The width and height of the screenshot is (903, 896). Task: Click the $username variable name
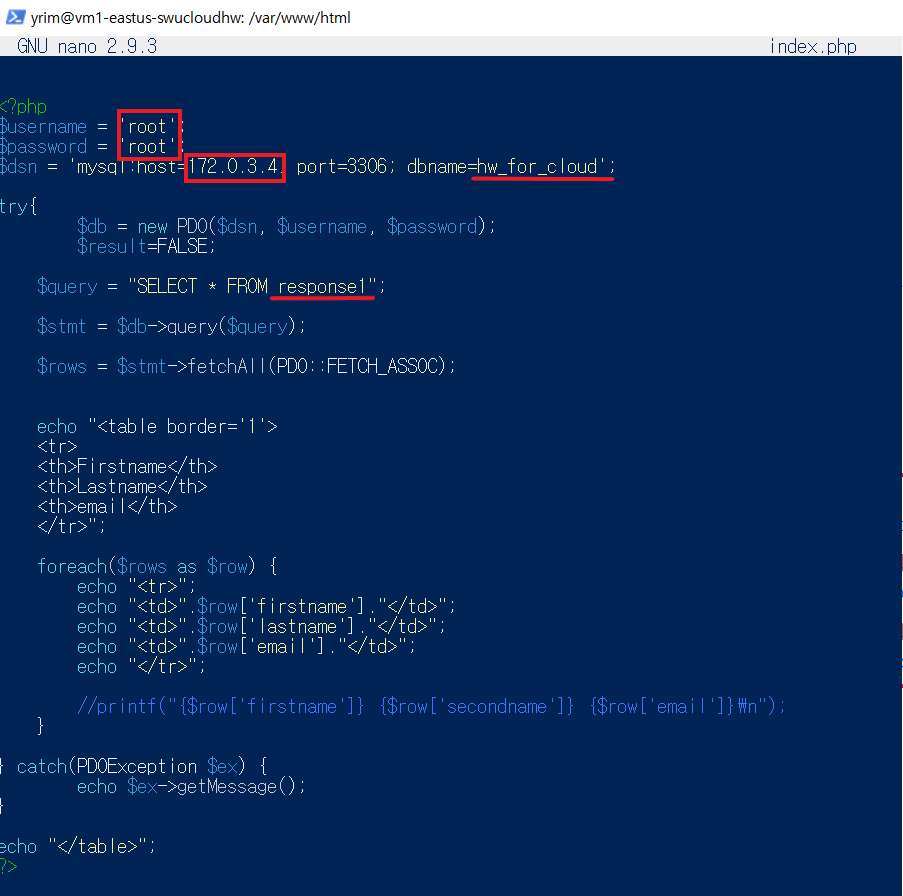[x=44, y=127]
